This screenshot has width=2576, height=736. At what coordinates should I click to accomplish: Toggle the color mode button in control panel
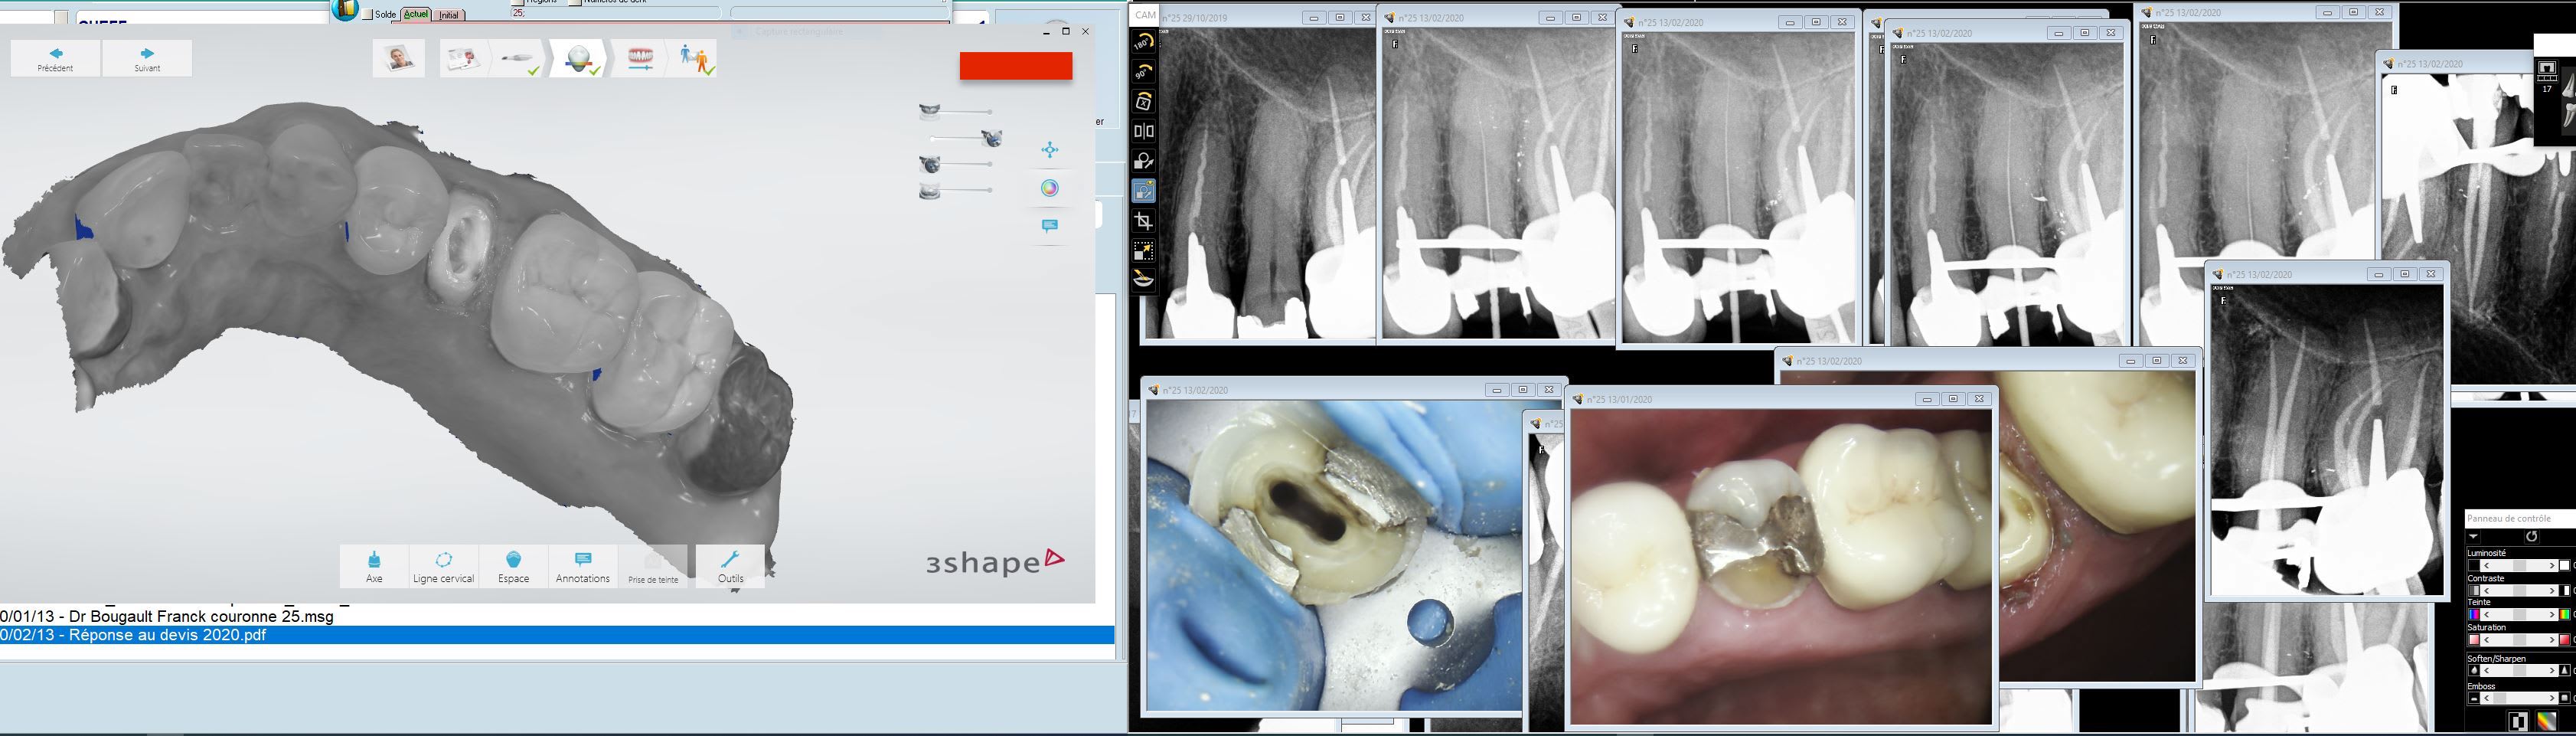coord(2546,721)
